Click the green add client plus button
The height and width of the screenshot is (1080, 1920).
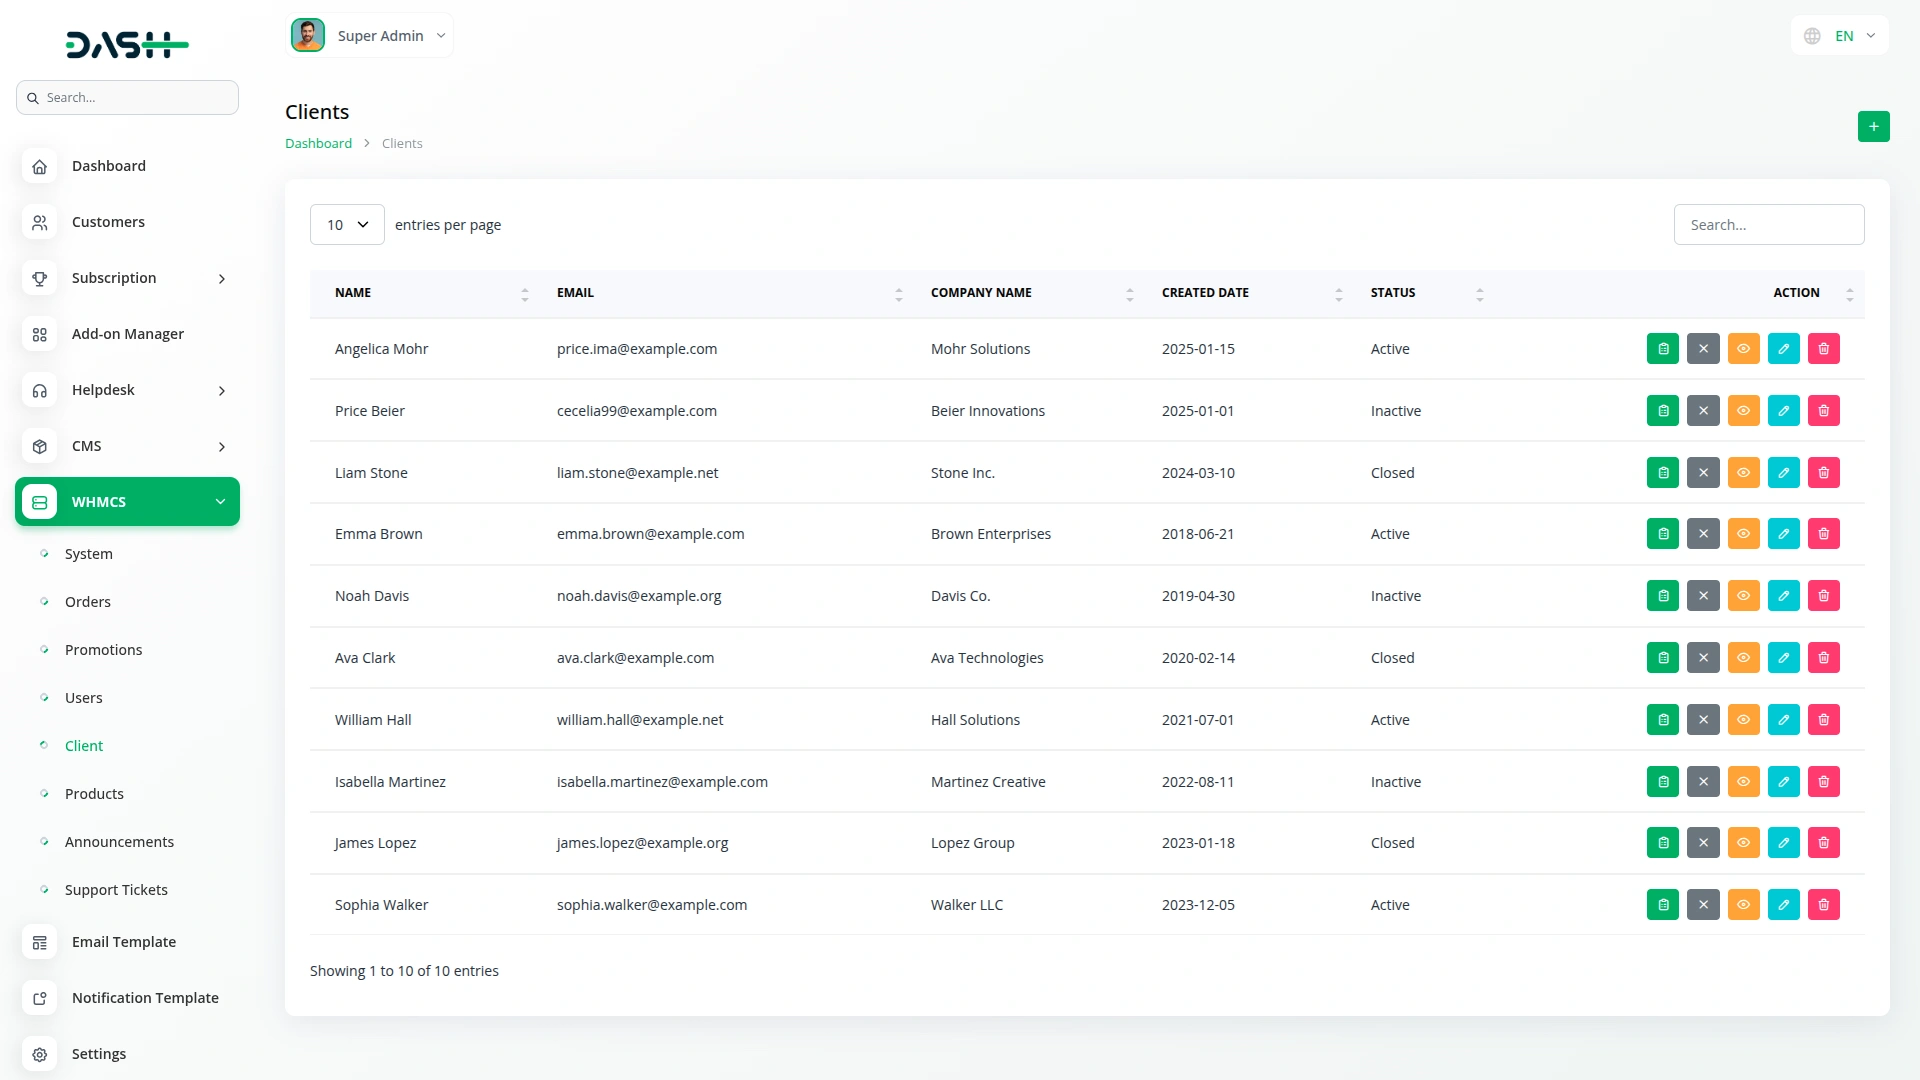(1873, 127)
